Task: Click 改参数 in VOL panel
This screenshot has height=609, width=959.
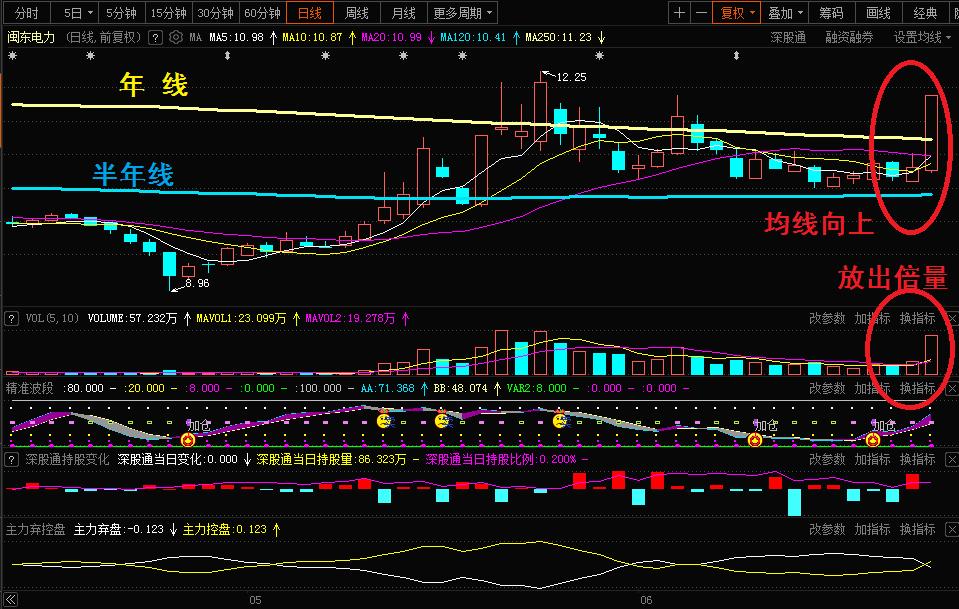Action: 827,319
